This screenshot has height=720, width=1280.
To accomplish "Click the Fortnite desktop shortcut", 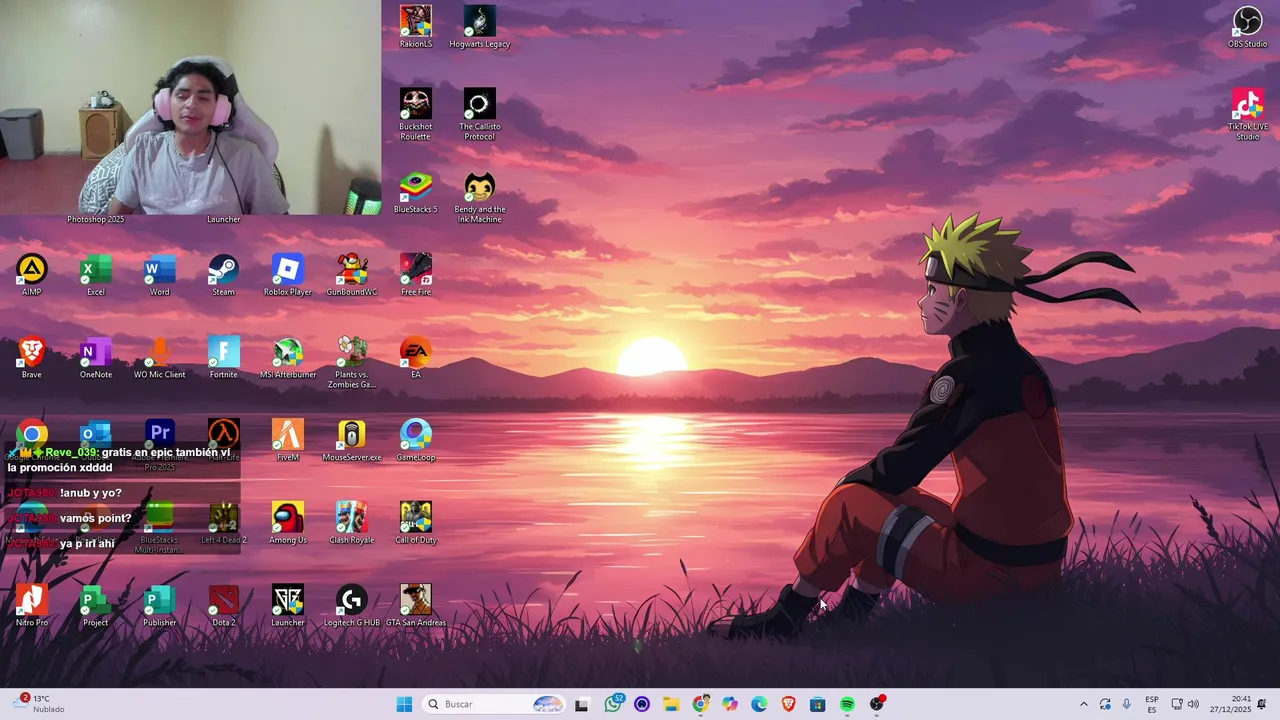I will tap(224, 358).
